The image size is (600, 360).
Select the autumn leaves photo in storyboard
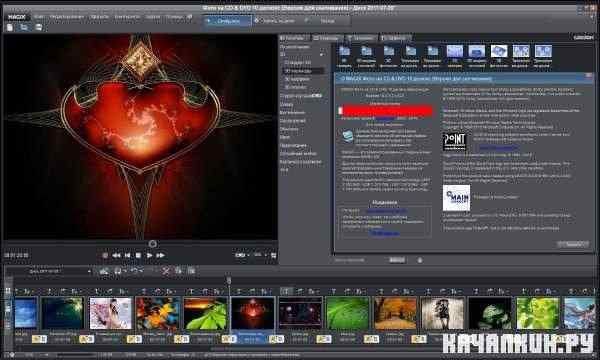tap(158, 313)
